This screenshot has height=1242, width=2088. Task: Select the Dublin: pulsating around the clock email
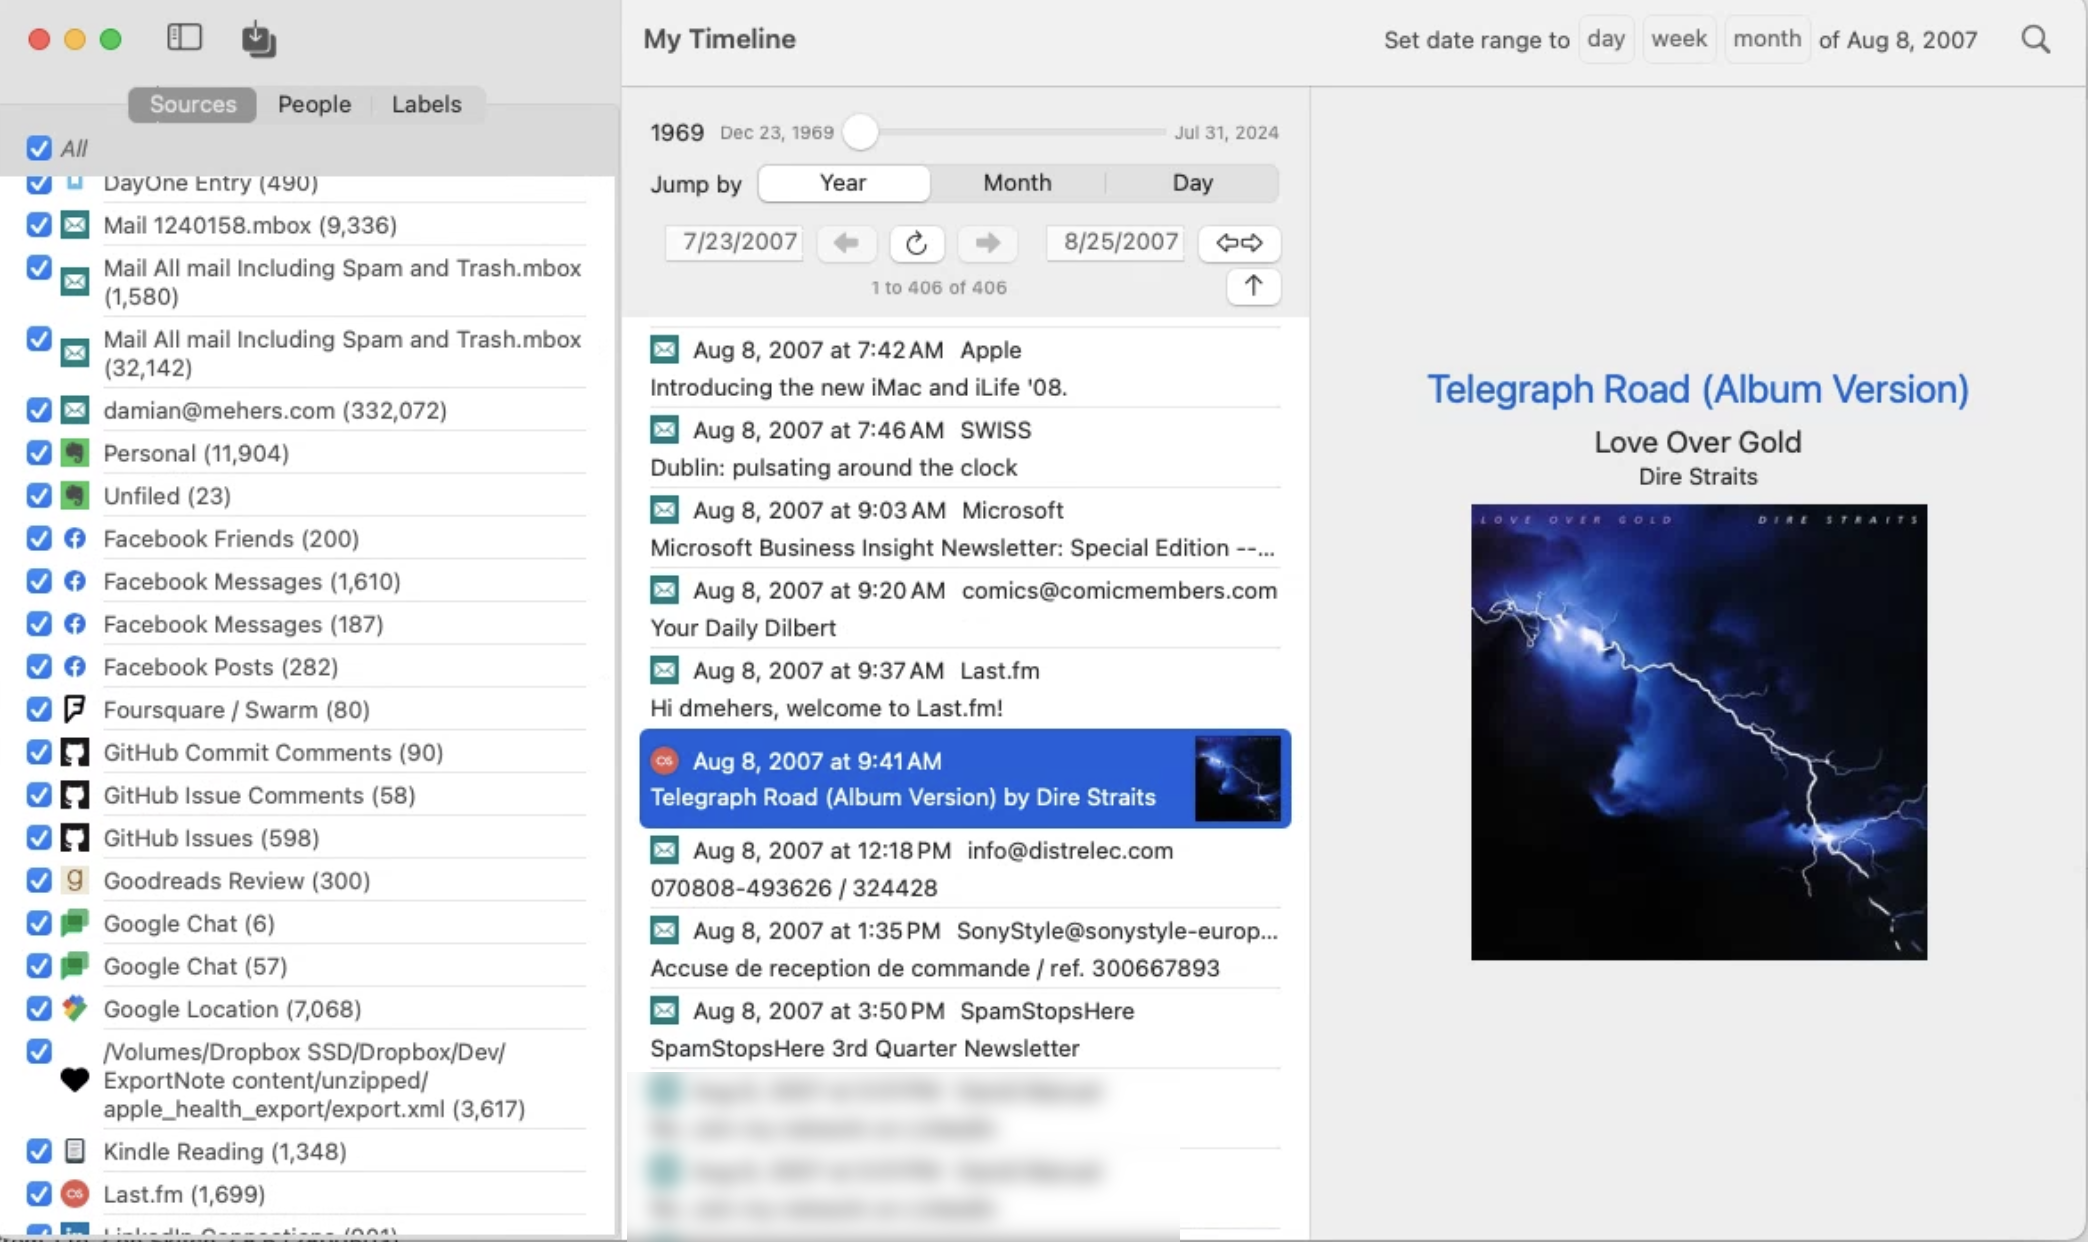click(x=965, y=449)
